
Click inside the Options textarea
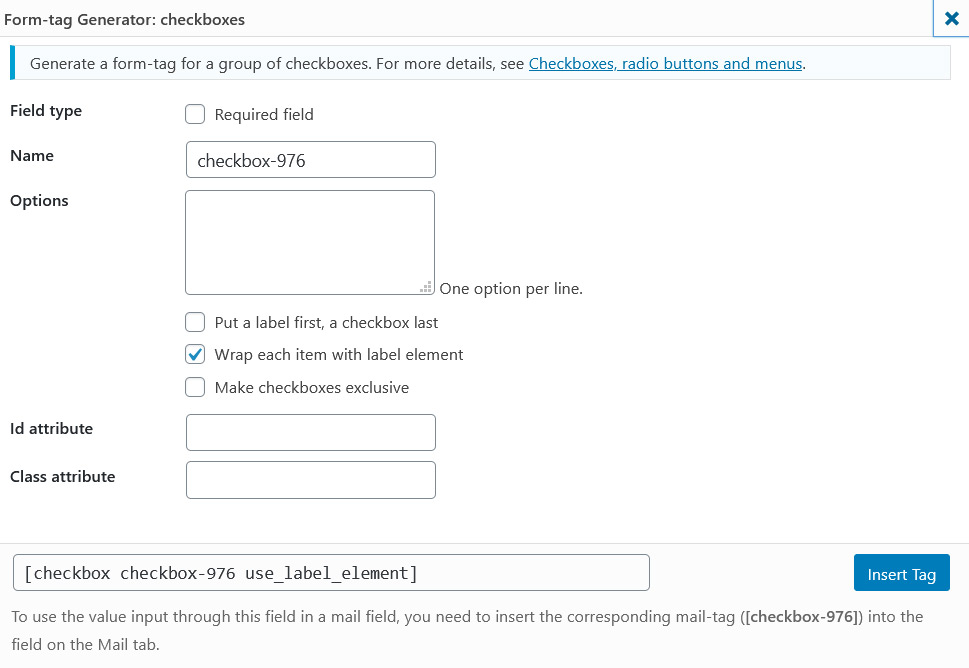[310, 242]
